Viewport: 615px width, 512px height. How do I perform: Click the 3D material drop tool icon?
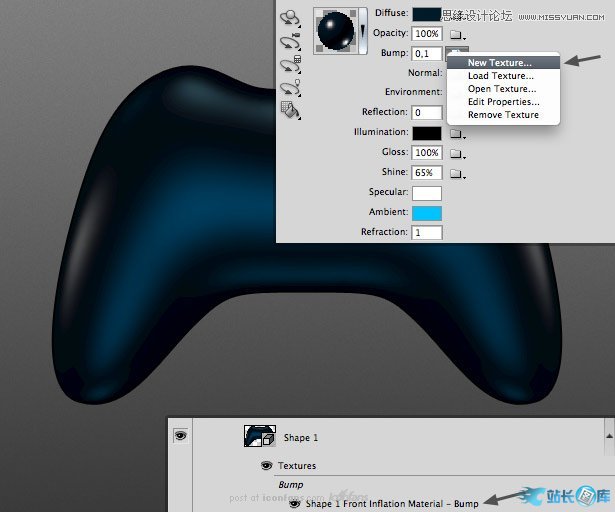point(290,88)
